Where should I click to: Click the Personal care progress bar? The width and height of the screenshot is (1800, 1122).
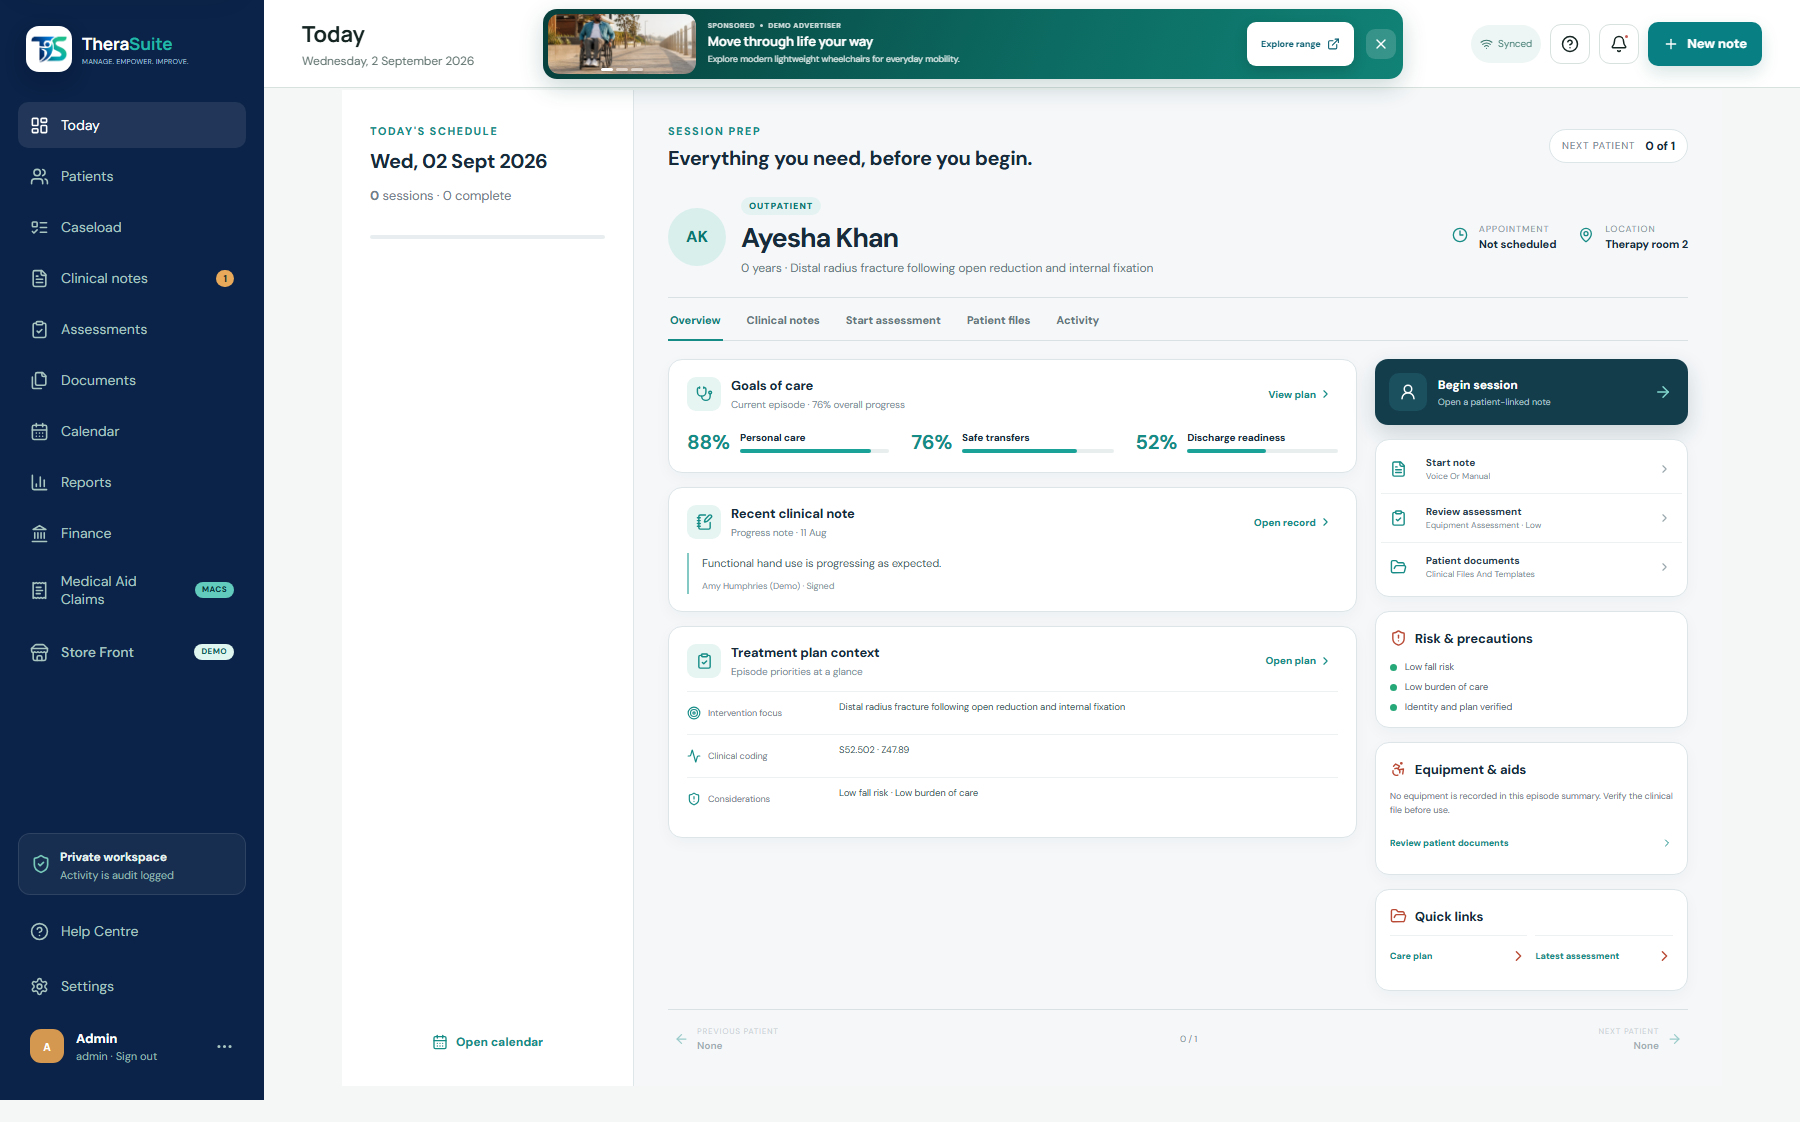[x=814, y=451]
